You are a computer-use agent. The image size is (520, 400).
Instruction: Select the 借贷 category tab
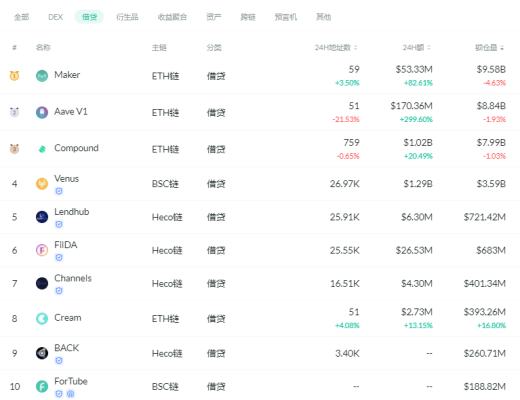point(89,17)
